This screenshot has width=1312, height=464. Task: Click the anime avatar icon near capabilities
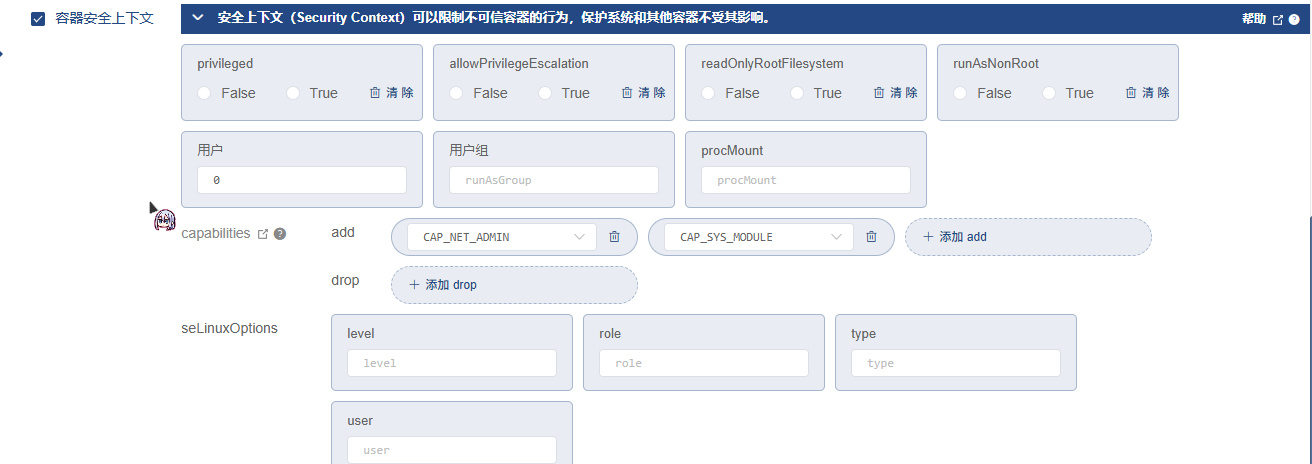[x=165, y=220]
